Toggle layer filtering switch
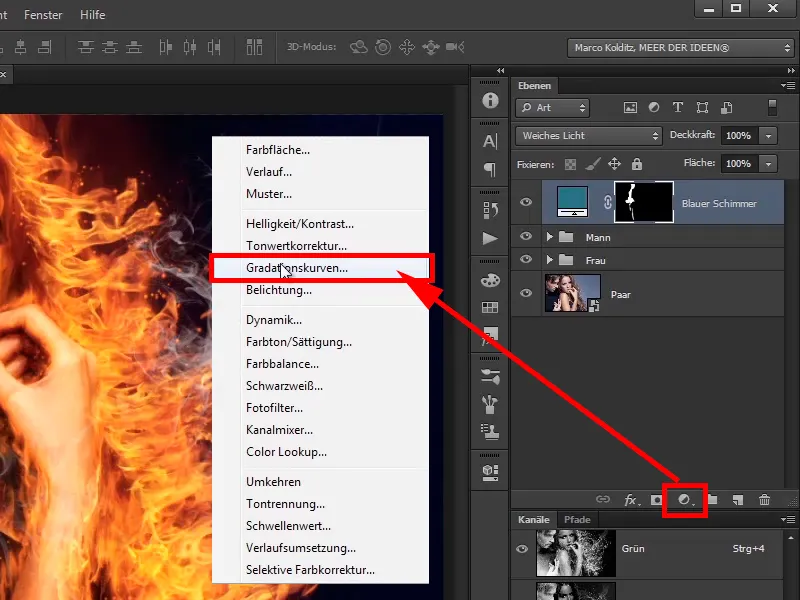 pyautogui.click(x=772, y=108)
